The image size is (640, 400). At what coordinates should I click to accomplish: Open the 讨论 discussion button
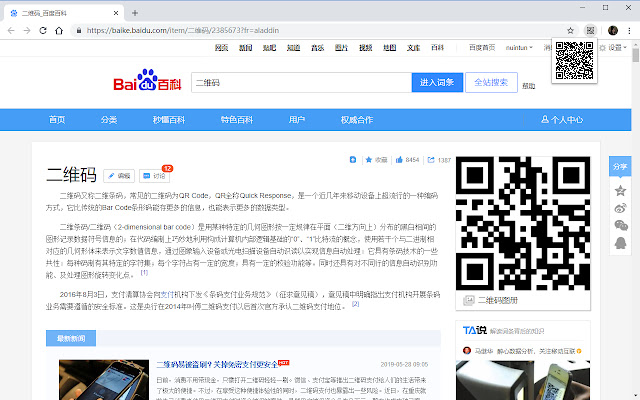154,176
